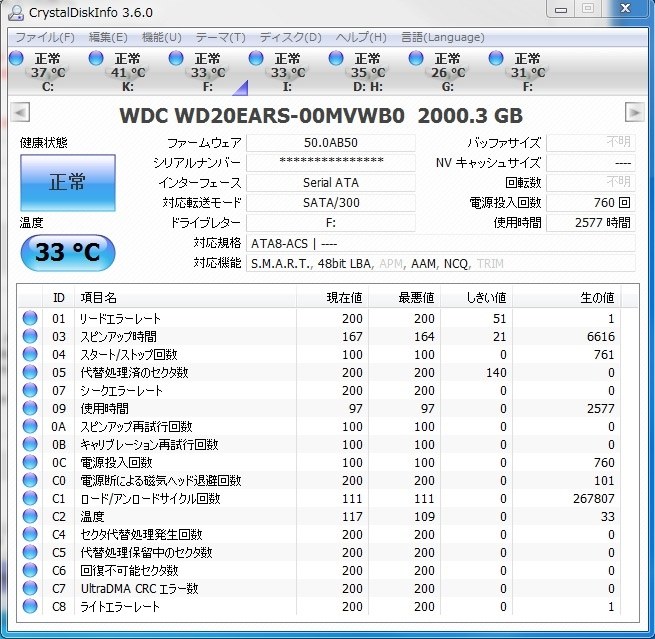The width and height of the screenshot is (655, 639).
Task: Open the 言語(Language) menu
Action: tap(443, 38)
